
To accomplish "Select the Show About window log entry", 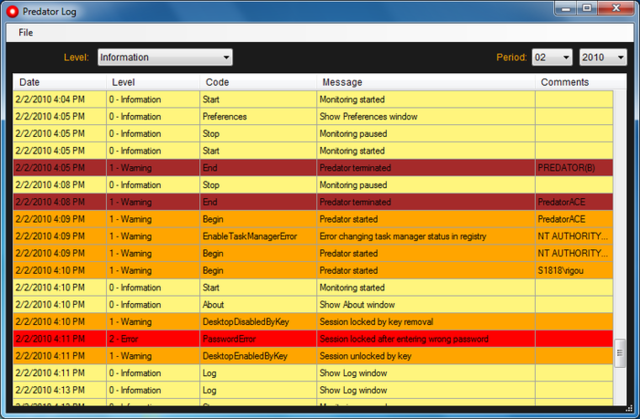I will (x=313, y=304).
